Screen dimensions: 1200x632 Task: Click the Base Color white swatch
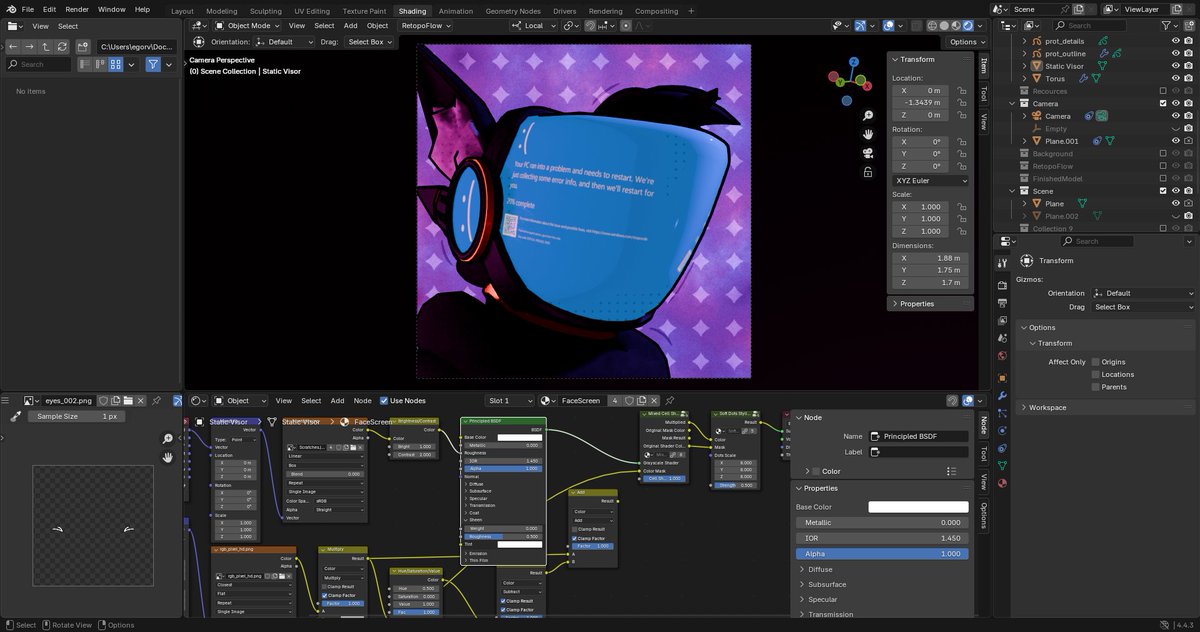[x=918, y=507]
